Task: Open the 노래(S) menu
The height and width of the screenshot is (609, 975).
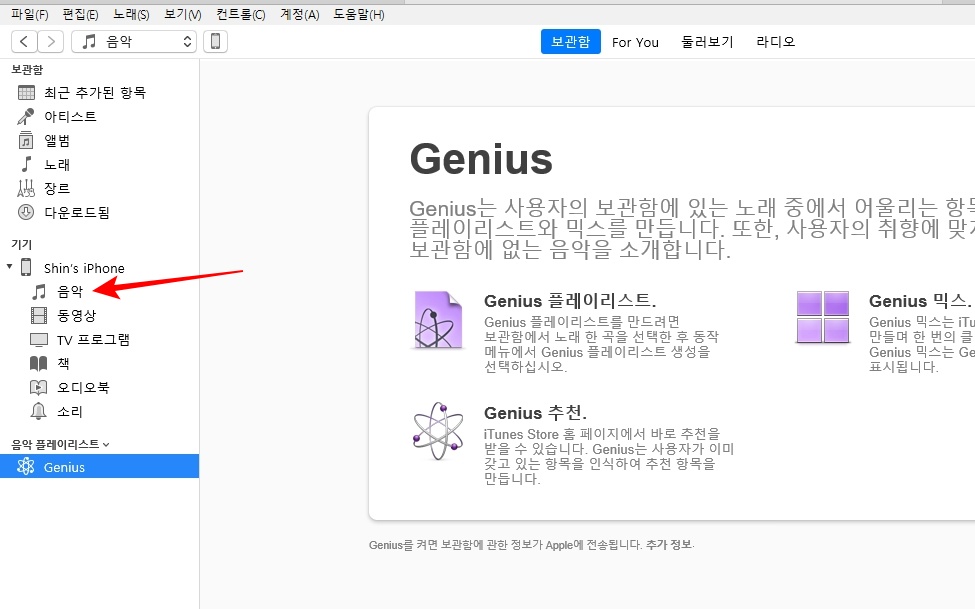Action: point(131,14)
